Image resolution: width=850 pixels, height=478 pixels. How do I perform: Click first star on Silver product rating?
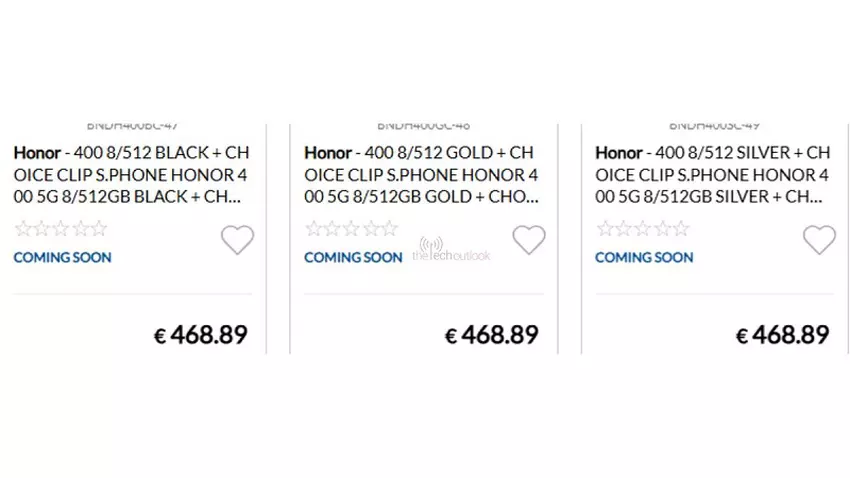click(x=605, y=229)
